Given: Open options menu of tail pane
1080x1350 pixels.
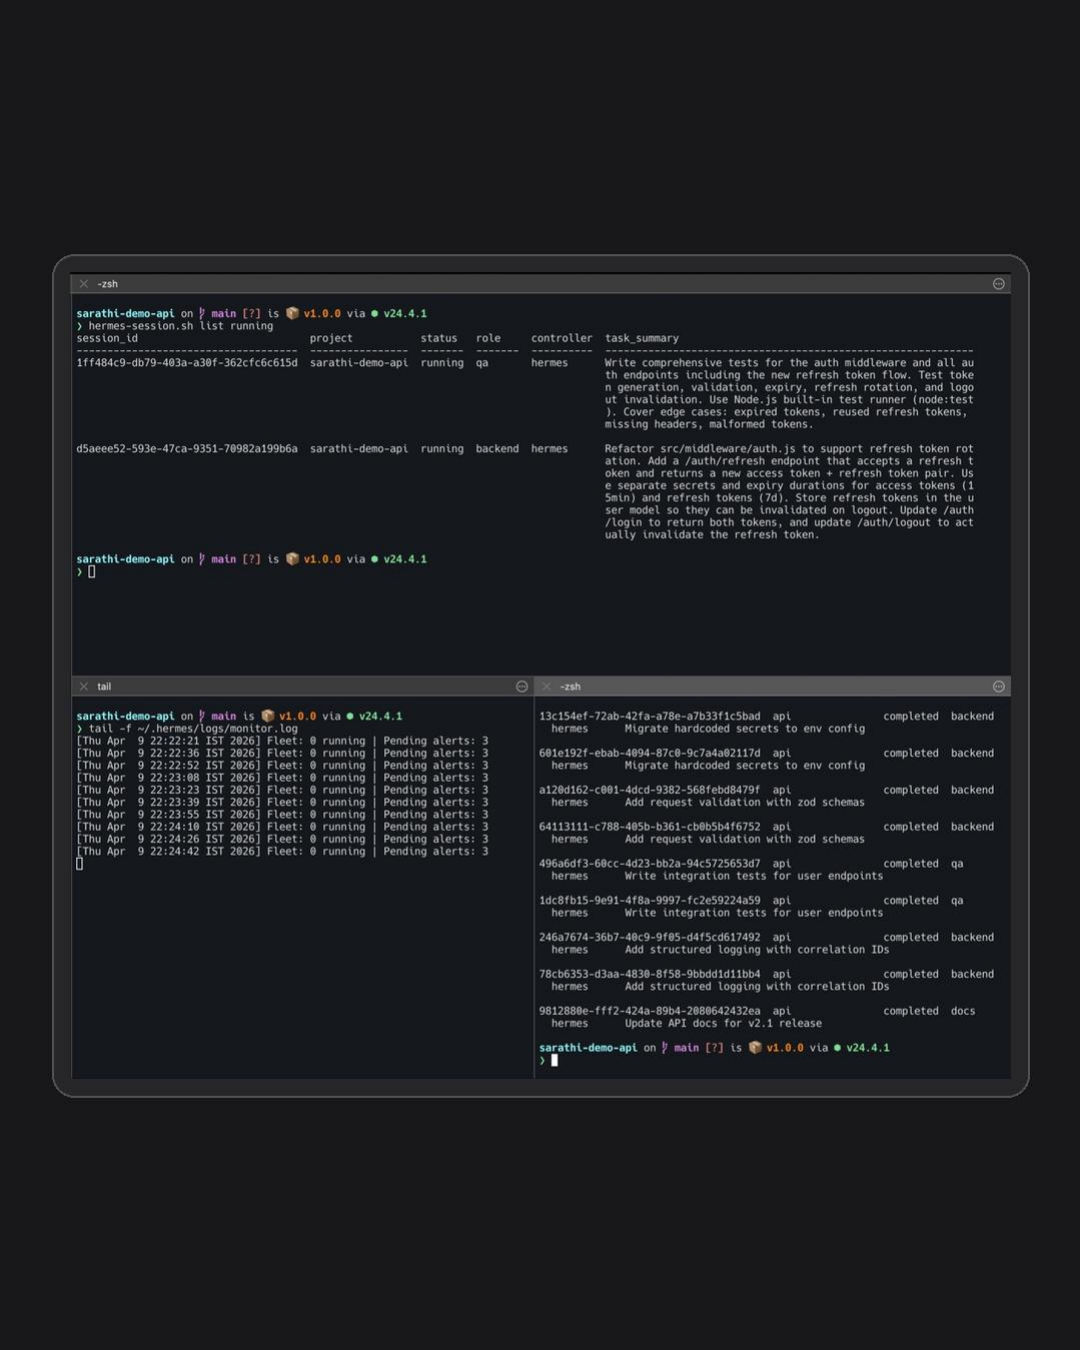Looking at the screenshot, I should 521,687.
